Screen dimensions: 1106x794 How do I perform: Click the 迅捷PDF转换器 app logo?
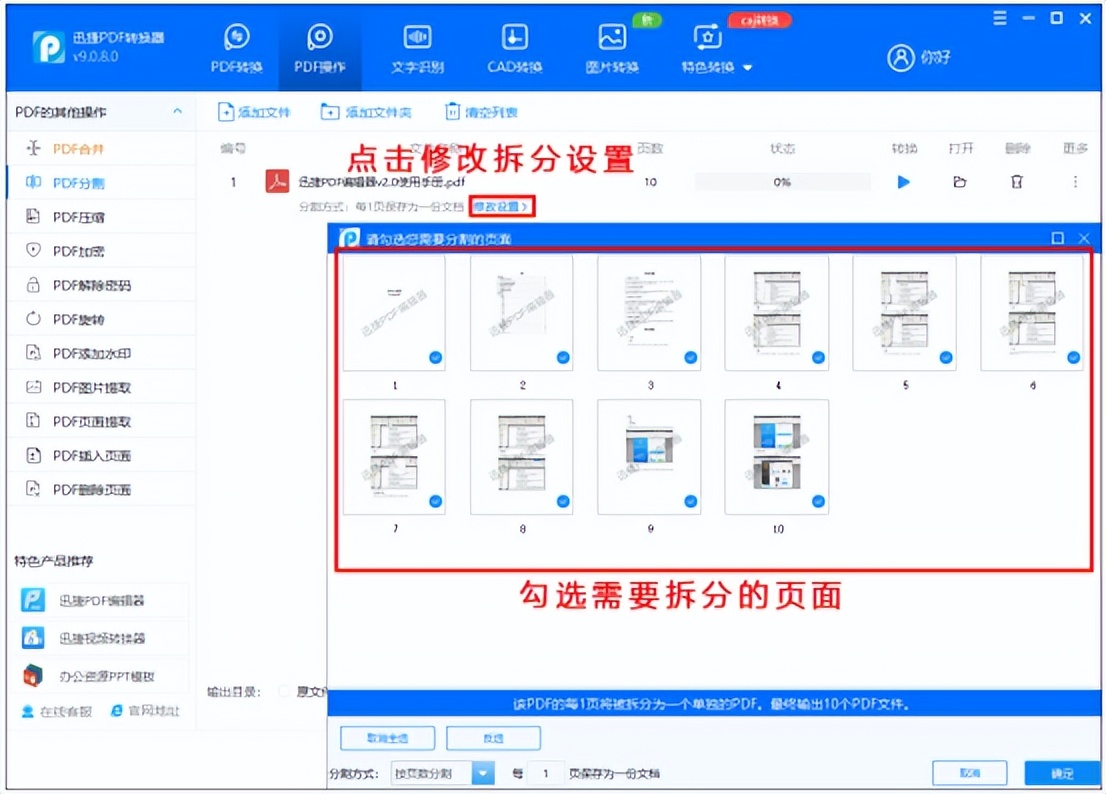pos(49,47)
